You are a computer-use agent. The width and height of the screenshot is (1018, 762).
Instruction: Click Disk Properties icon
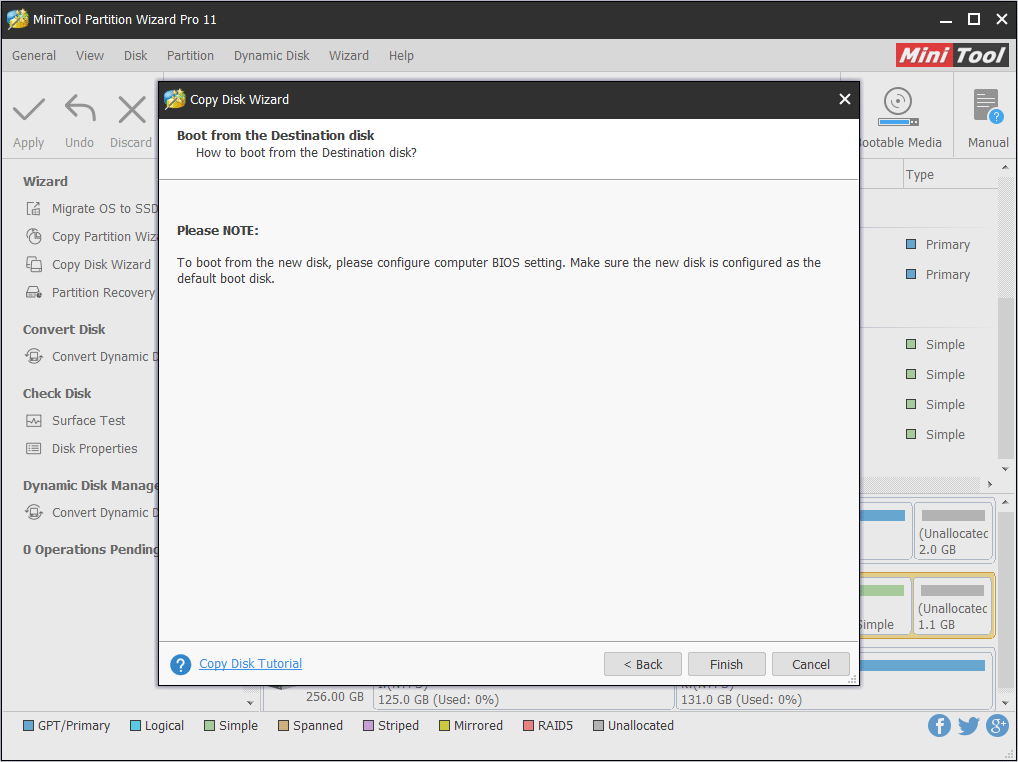click(x=34, y=449)
